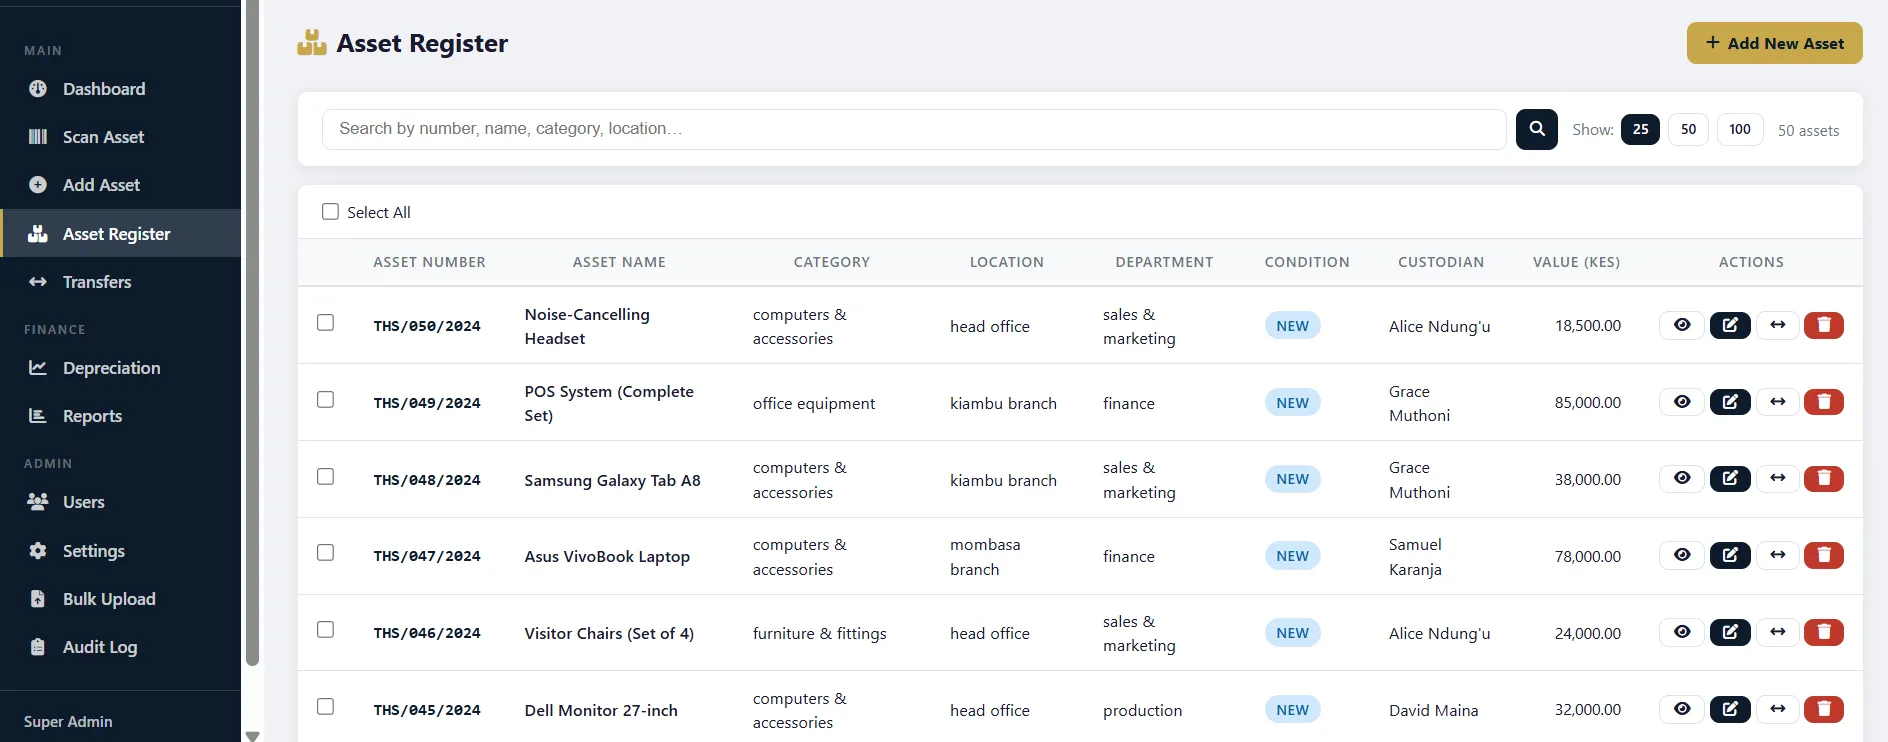Select Asset Register in sidebar
Viewport: 1888px width, 742px height.
click(x=120, y=234)
